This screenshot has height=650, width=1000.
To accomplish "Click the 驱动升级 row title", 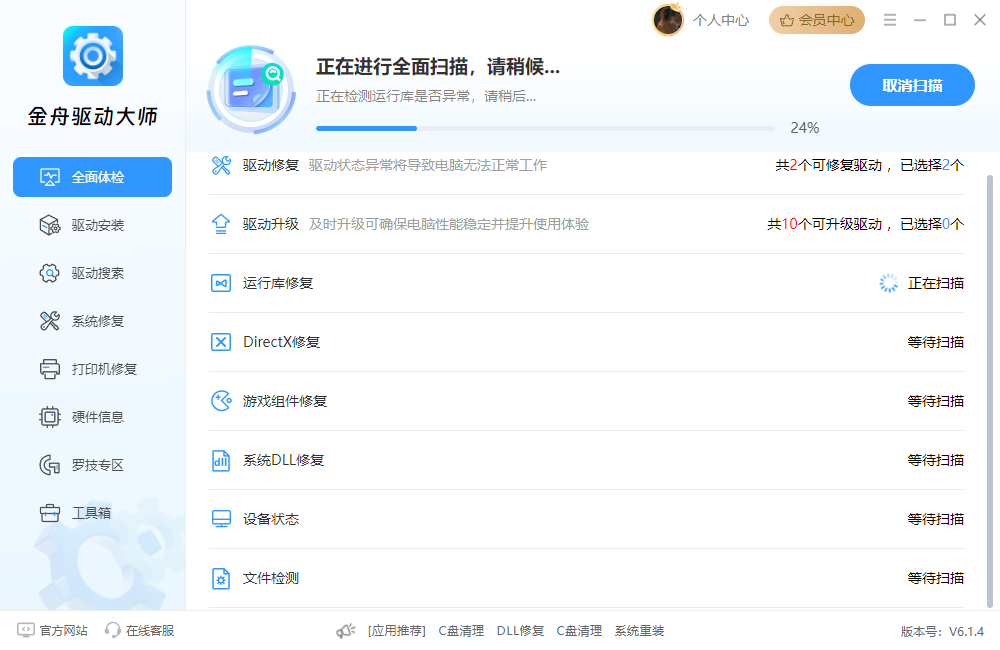I will pyautogui.click(x=270, y=224).
